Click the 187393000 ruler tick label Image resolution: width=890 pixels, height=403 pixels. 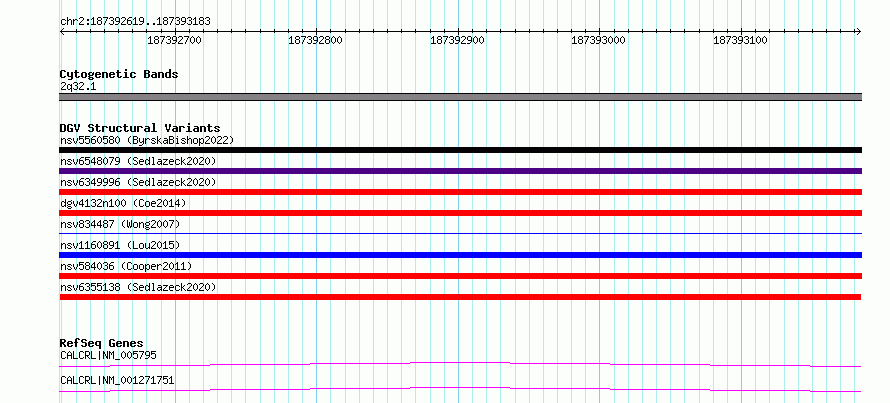598,41
